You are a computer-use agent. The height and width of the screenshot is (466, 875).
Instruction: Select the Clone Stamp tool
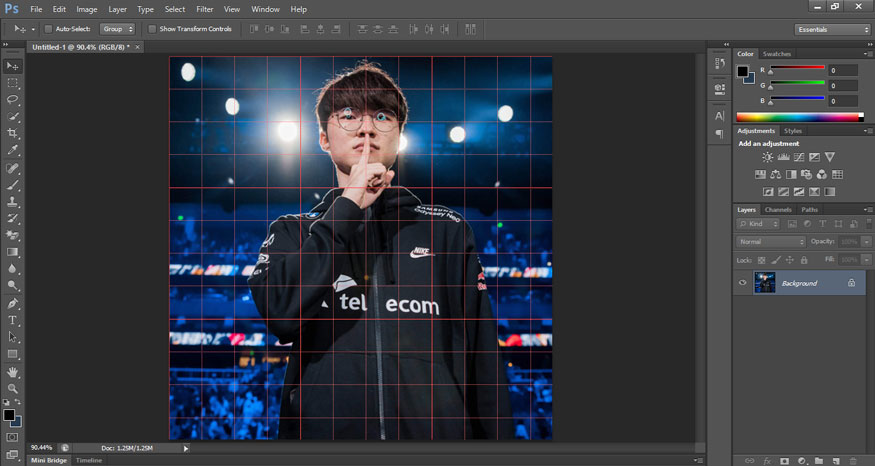pyautogui.click(x=12, y=201)
